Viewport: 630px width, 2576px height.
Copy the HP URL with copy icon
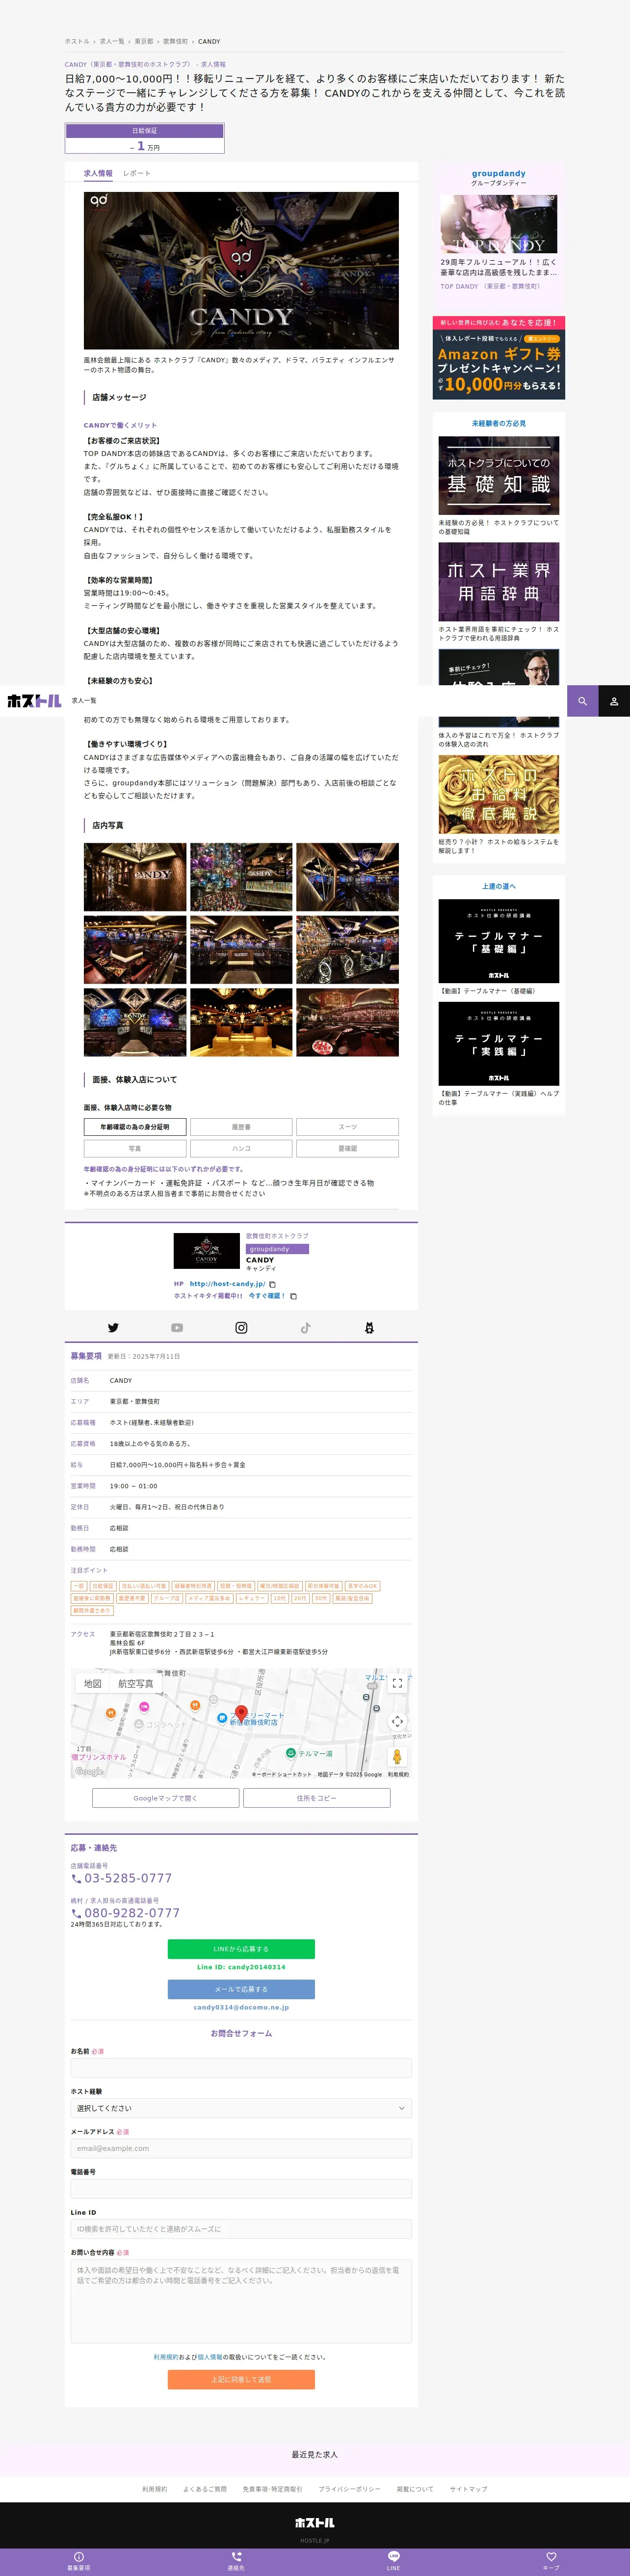(x=272, y=1284)
